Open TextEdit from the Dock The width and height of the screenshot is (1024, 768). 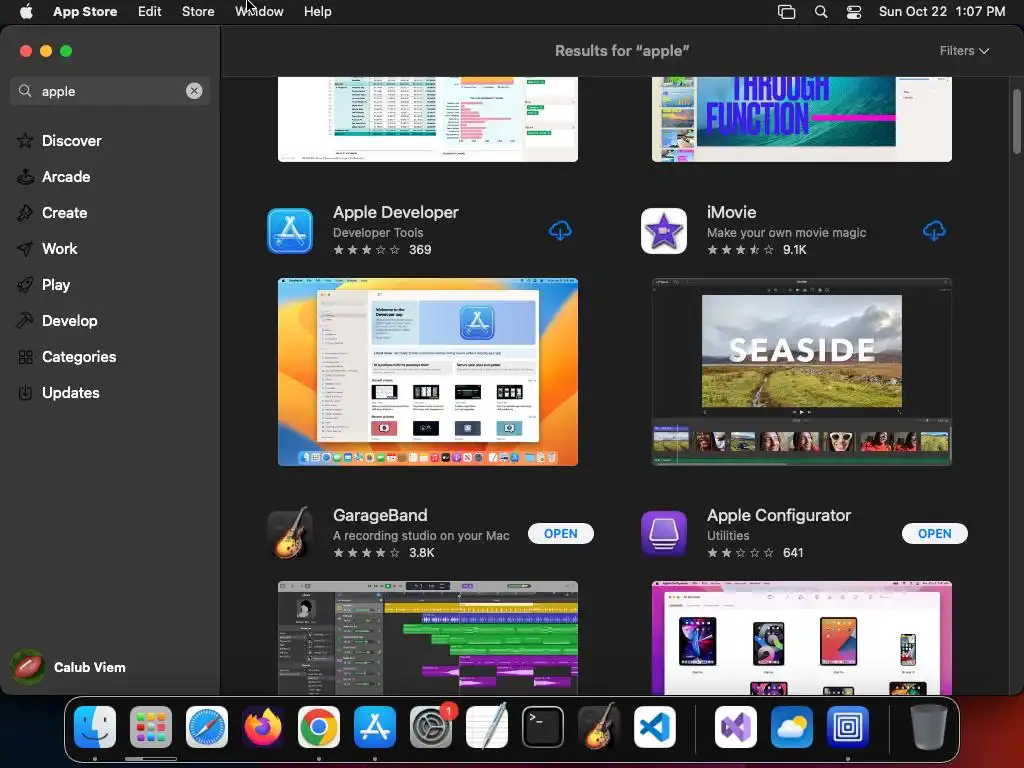487,726
